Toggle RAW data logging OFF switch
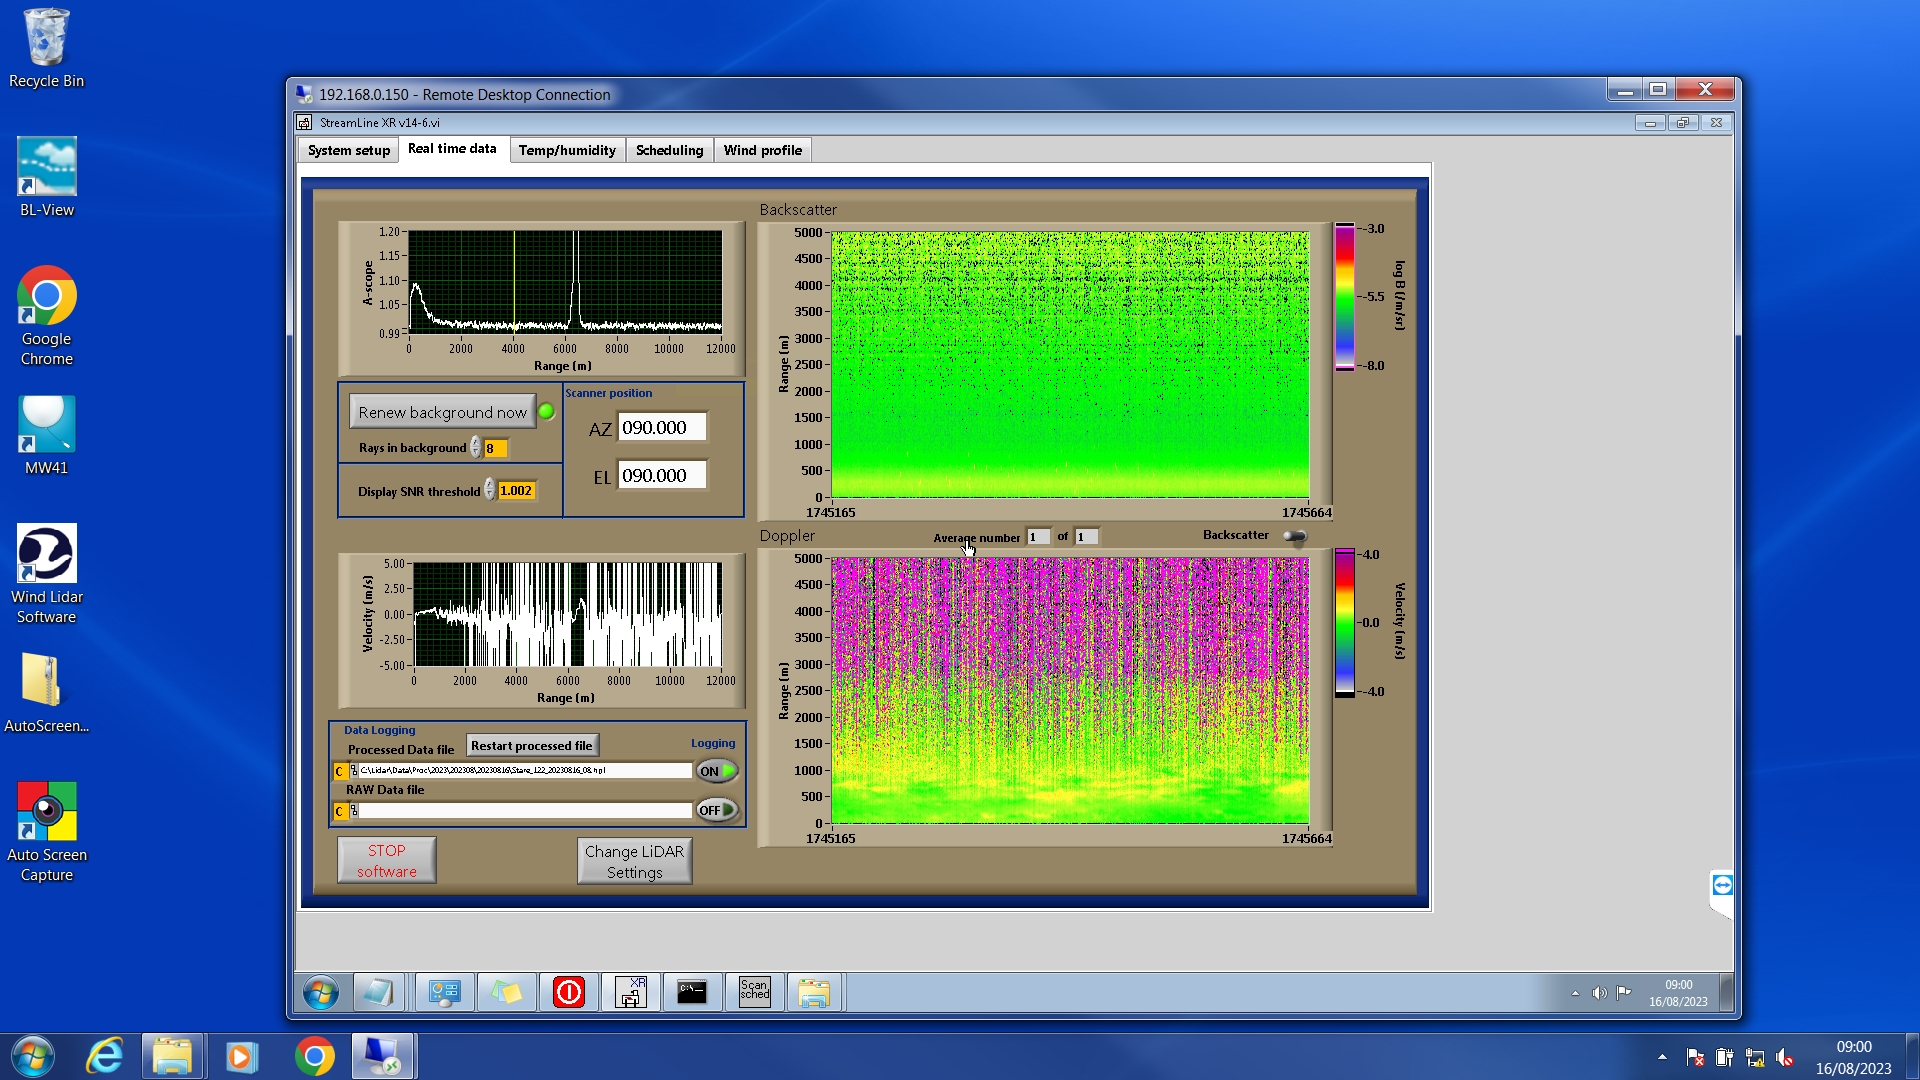The image size is (1920, 1080). pyautogui.click(x=717, y=810)
